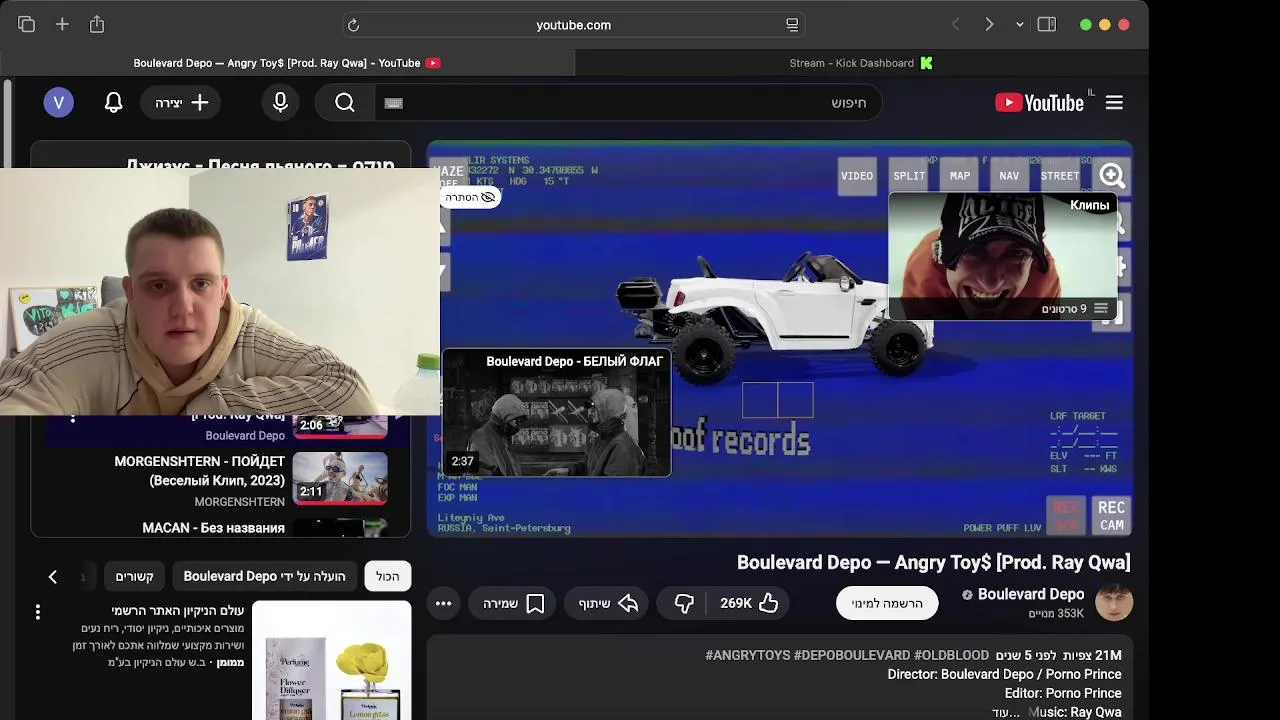Viewport: 1280px width, 720px height.
Task: Open Boulevard Depo channel avatar
Action: point(1114,603)
